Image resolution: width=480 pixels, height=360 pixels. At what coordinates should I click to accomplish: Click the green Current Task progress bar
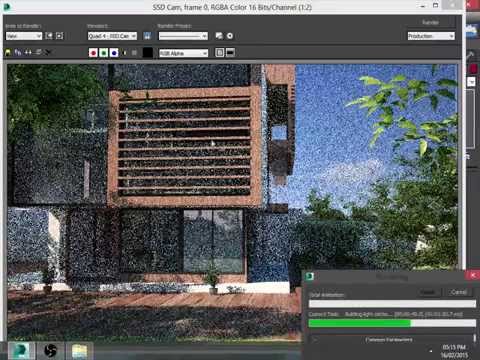coord(392,323)
